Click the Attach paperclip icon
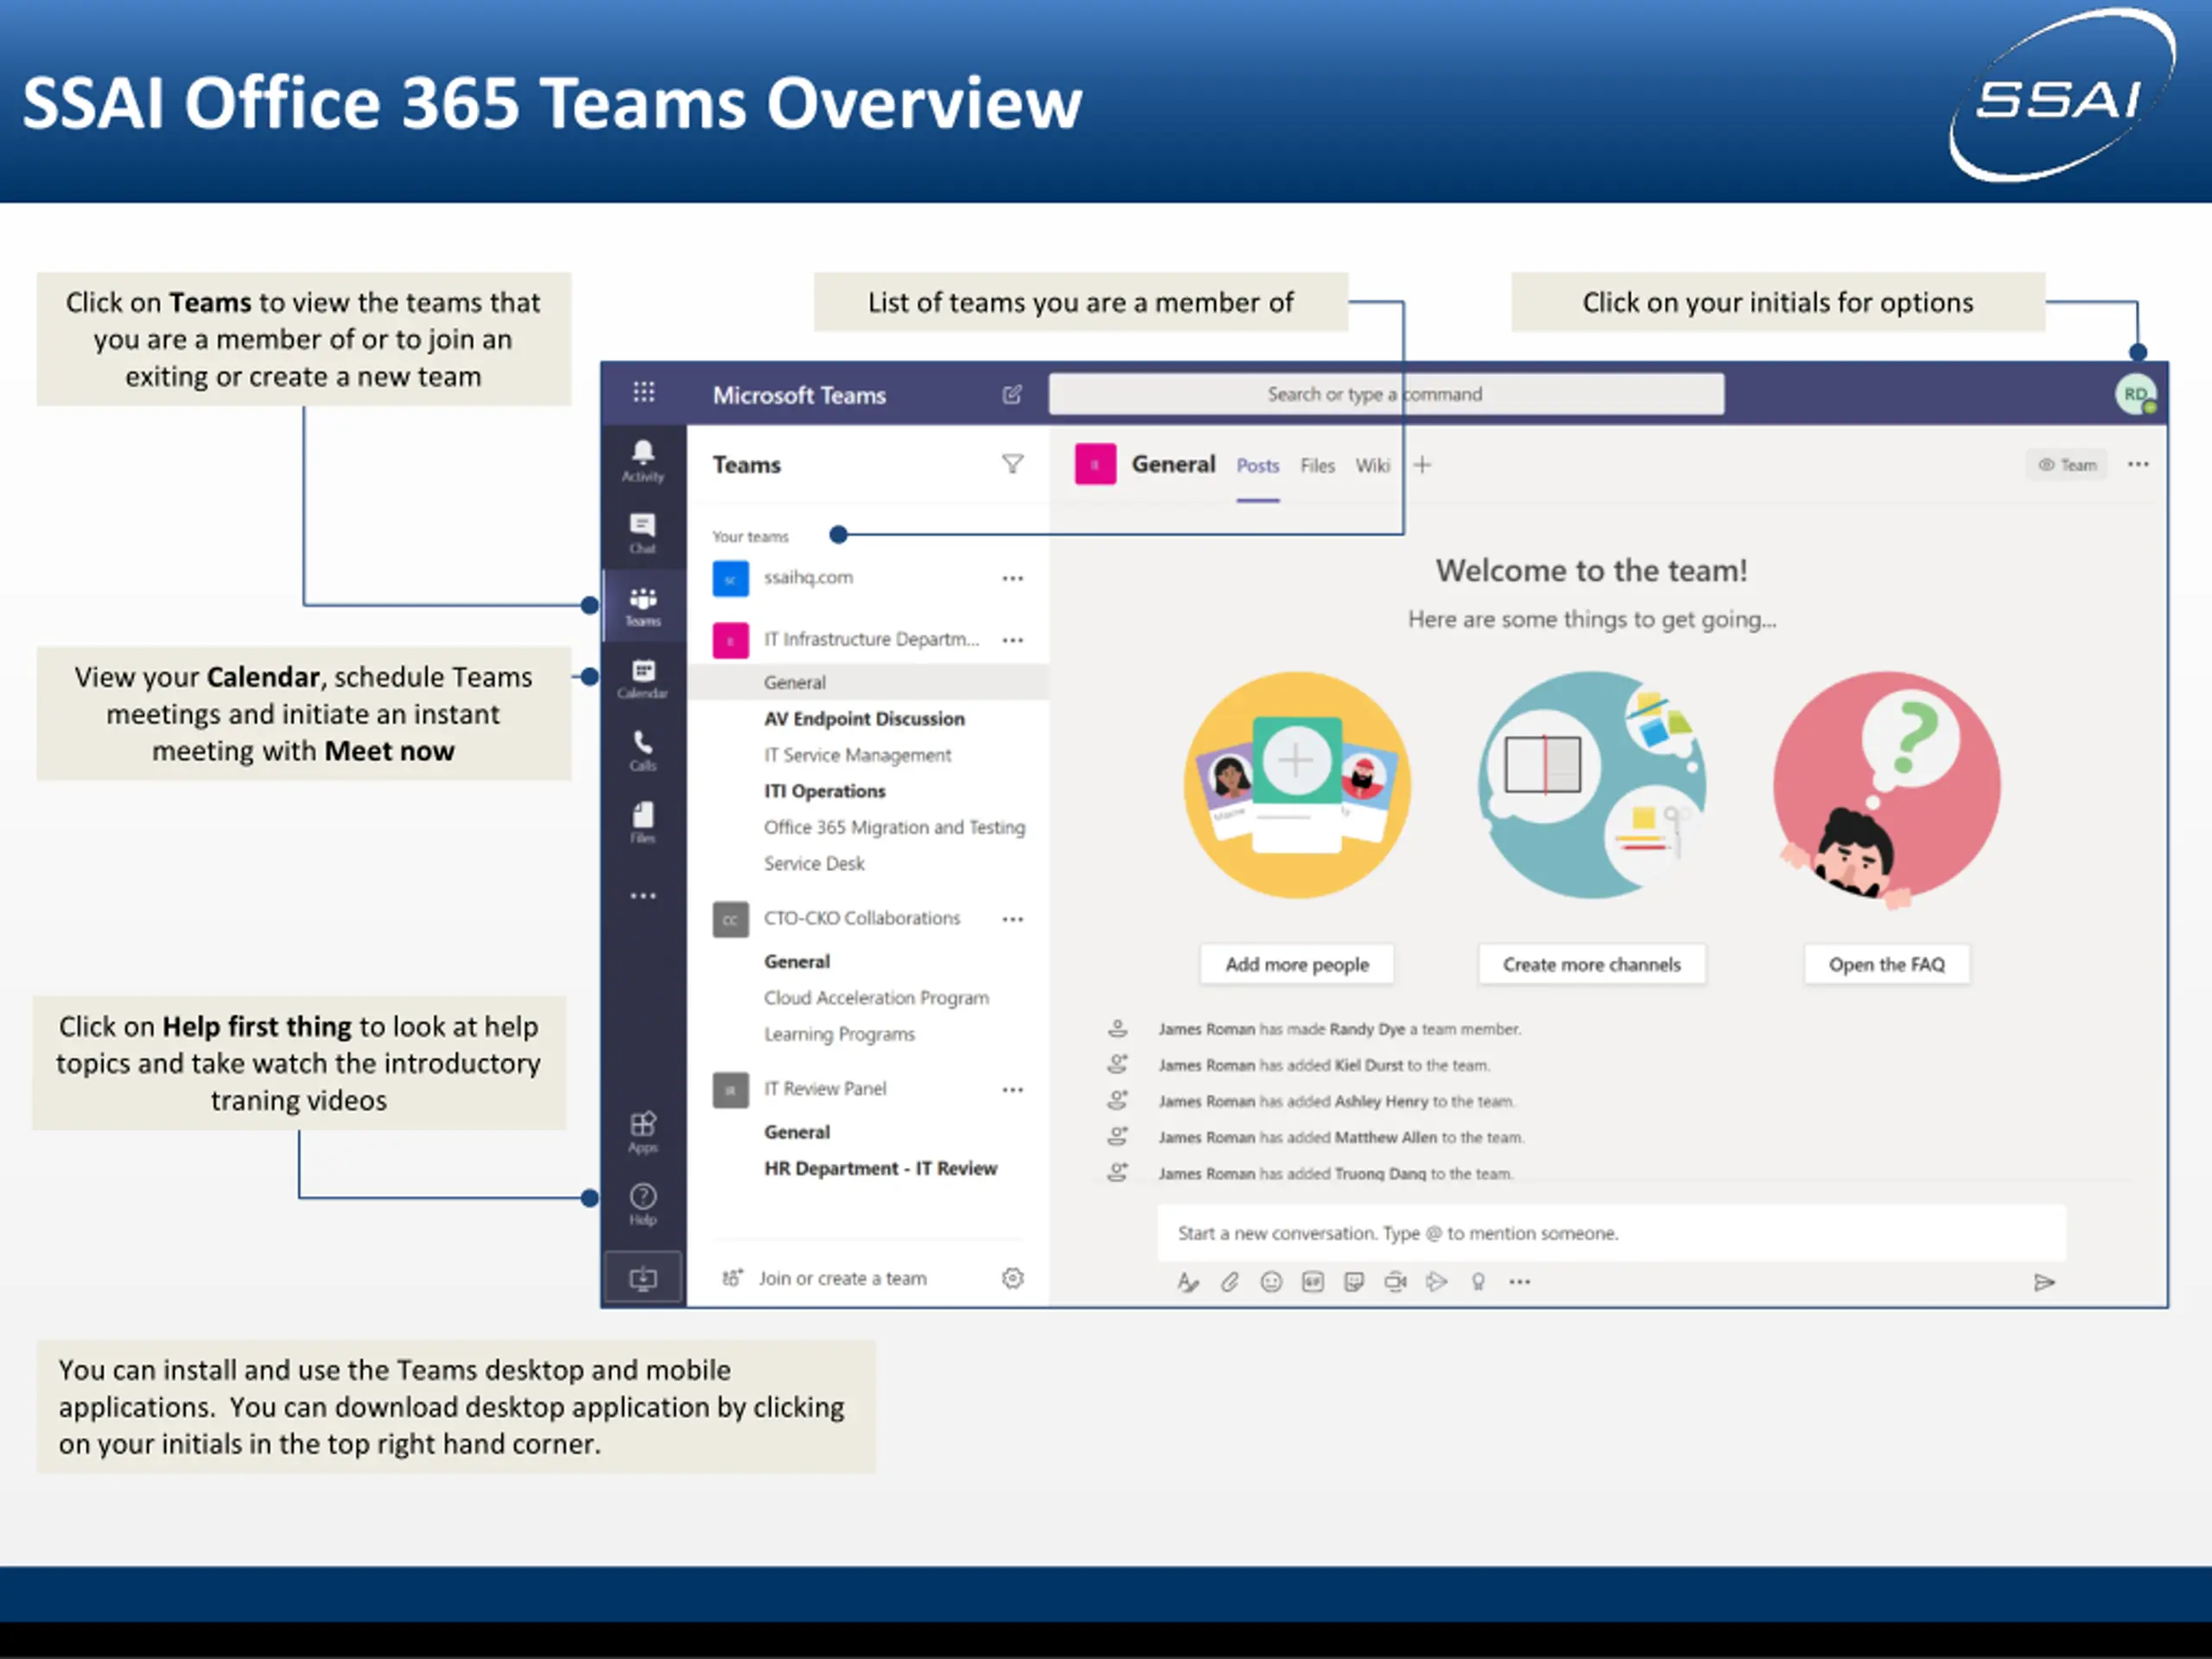The width and height of the screenshot is (2212, 1659). click(1229, 1282)
